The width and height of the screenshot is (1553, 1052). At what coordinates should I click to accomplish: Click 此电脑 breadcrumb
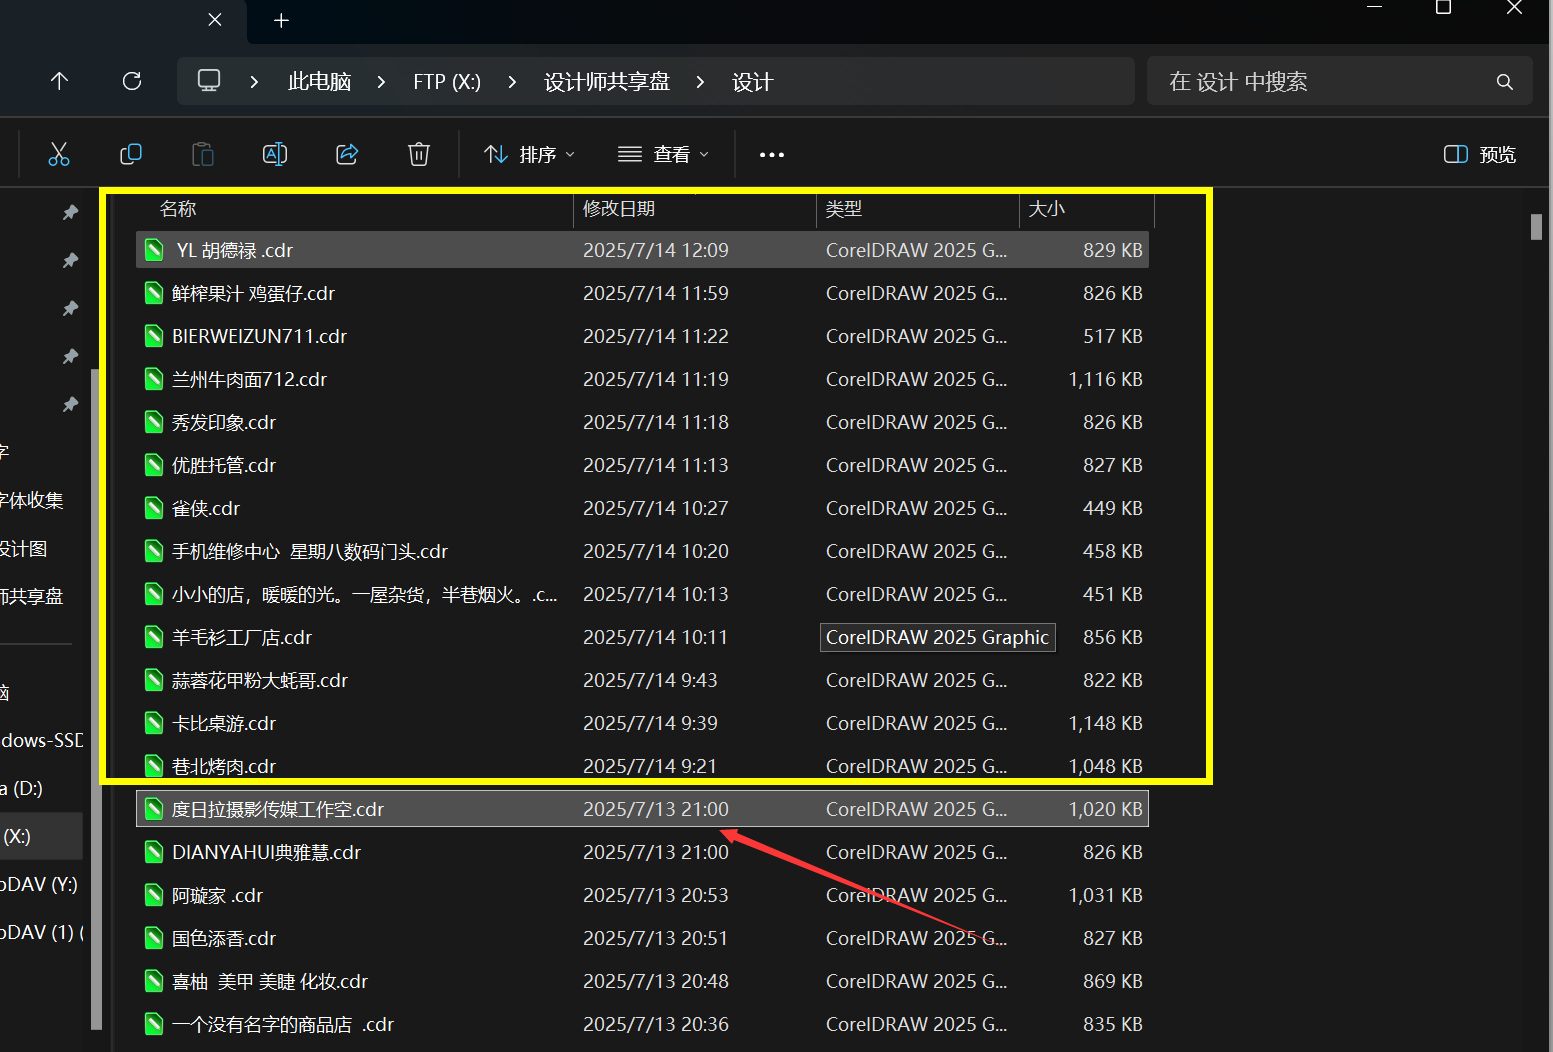pyautogui.click(x=319, y=82)
